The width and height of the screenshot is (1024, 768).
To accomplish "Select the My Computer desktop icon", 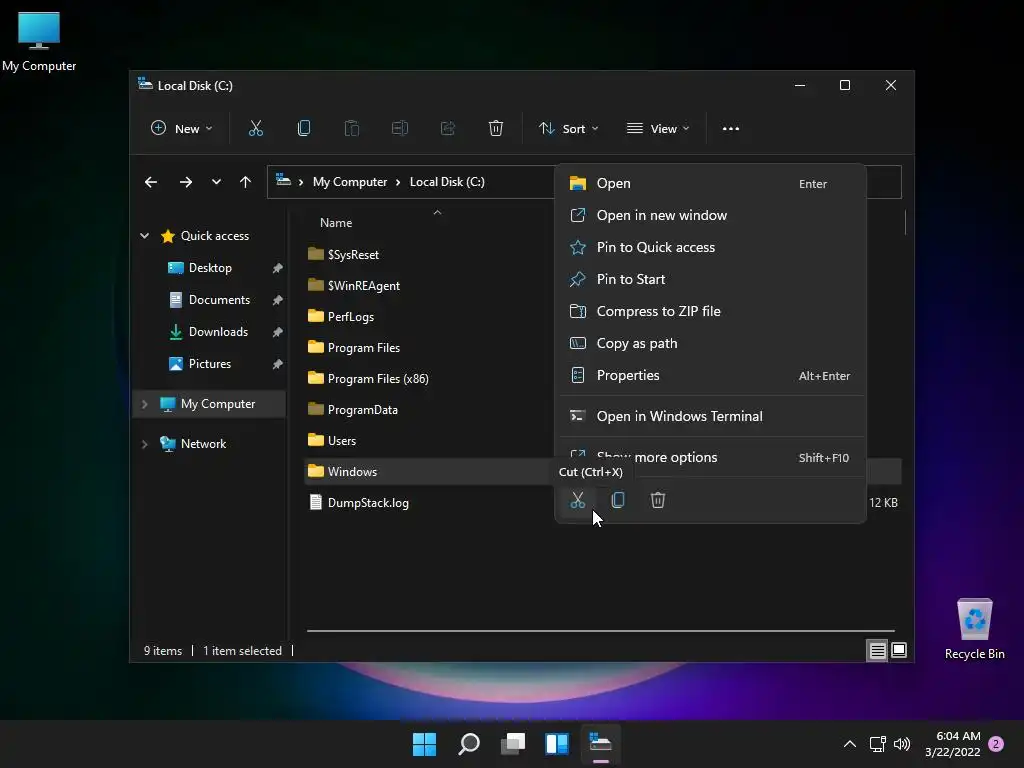I will tap(39, 41).
